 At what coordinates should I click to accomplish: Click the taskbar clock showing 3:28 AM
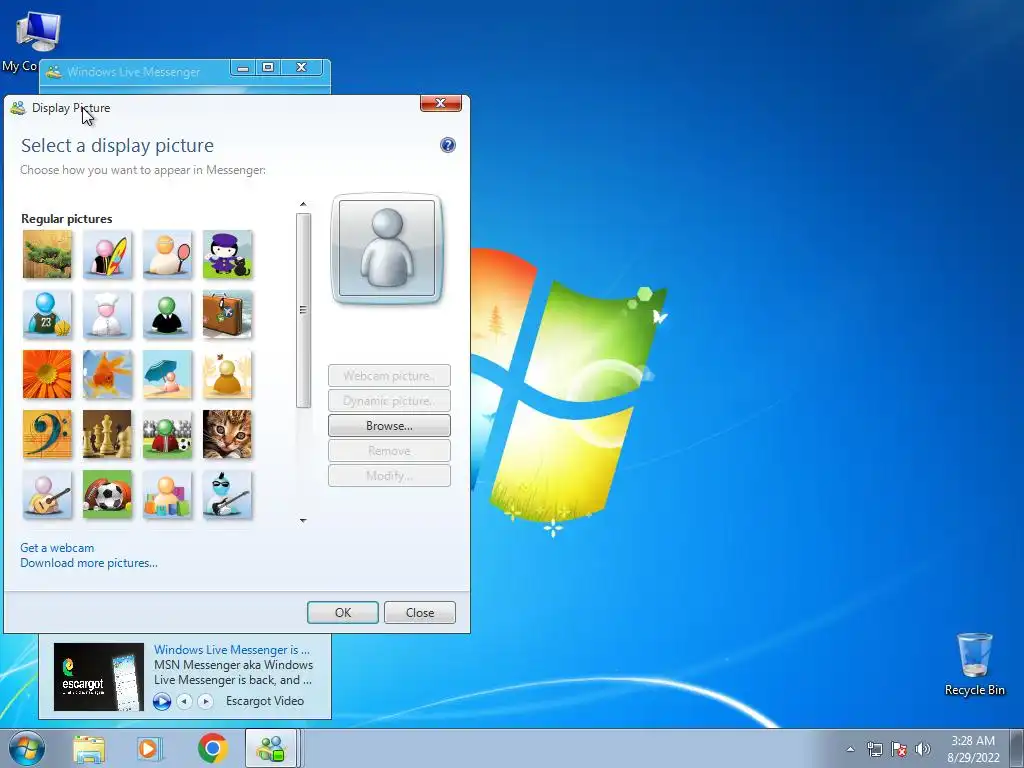point(973,749)
